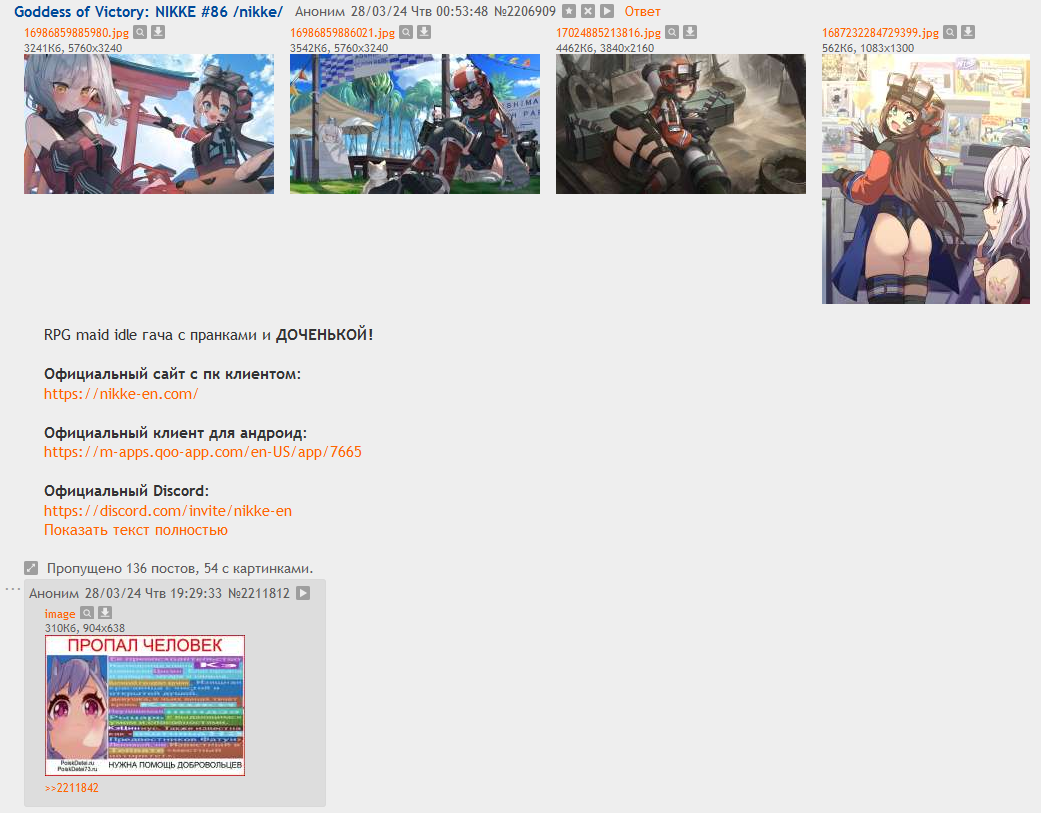Image resolution: width=1041 pixels, height=813 pixels.
Task: Open post number №2206909
Action: click(x=524, y=11)
